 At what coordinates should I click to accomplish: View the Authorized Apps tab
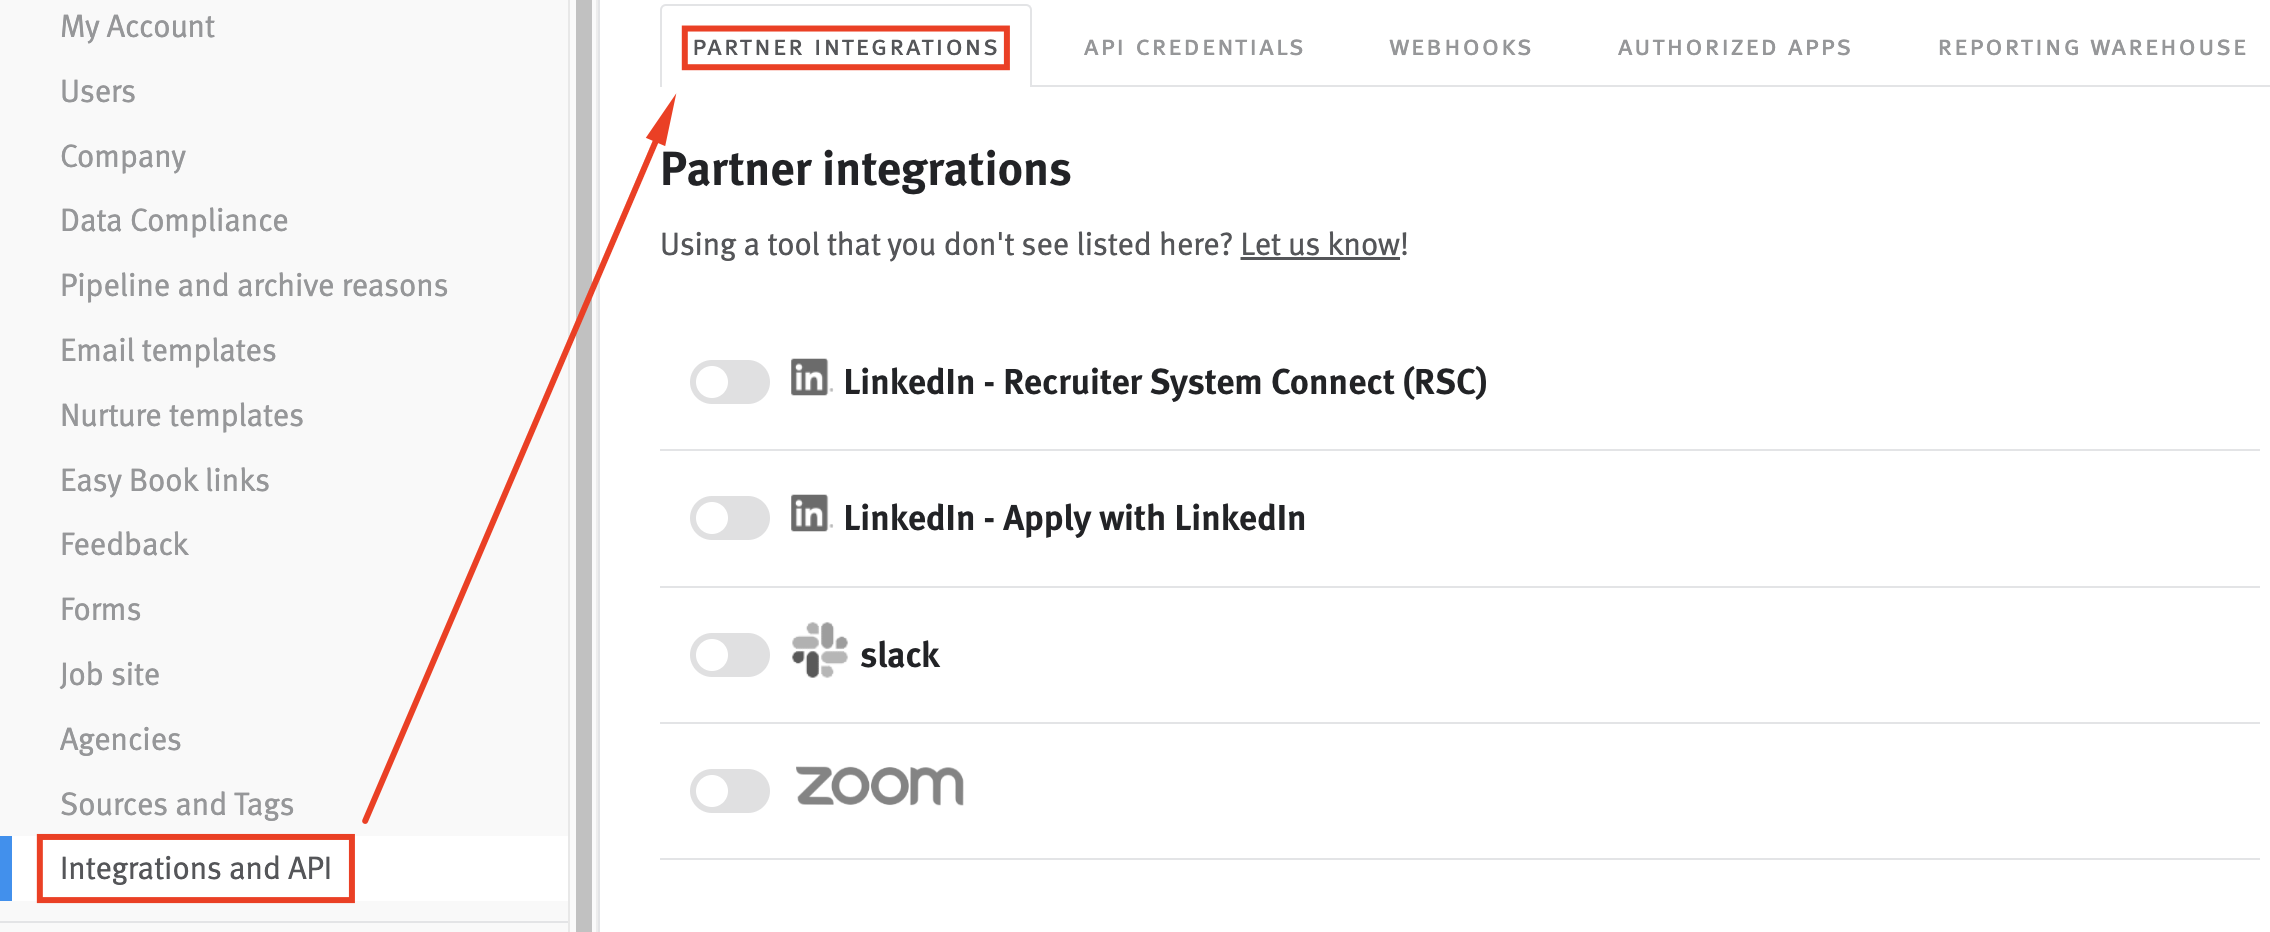click(x=1735, y=46)
